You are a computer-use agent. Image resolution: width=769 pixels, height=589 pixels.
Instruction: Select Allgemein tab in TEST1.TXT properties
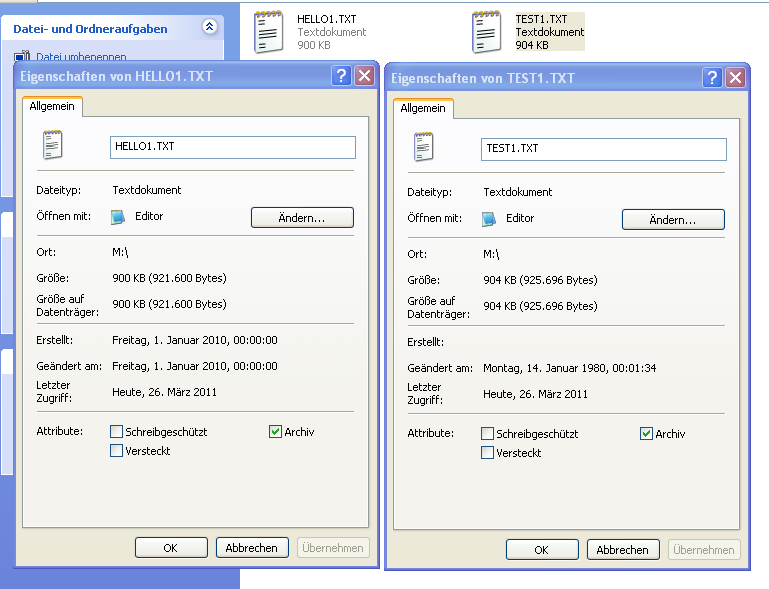tap(423, 108)
